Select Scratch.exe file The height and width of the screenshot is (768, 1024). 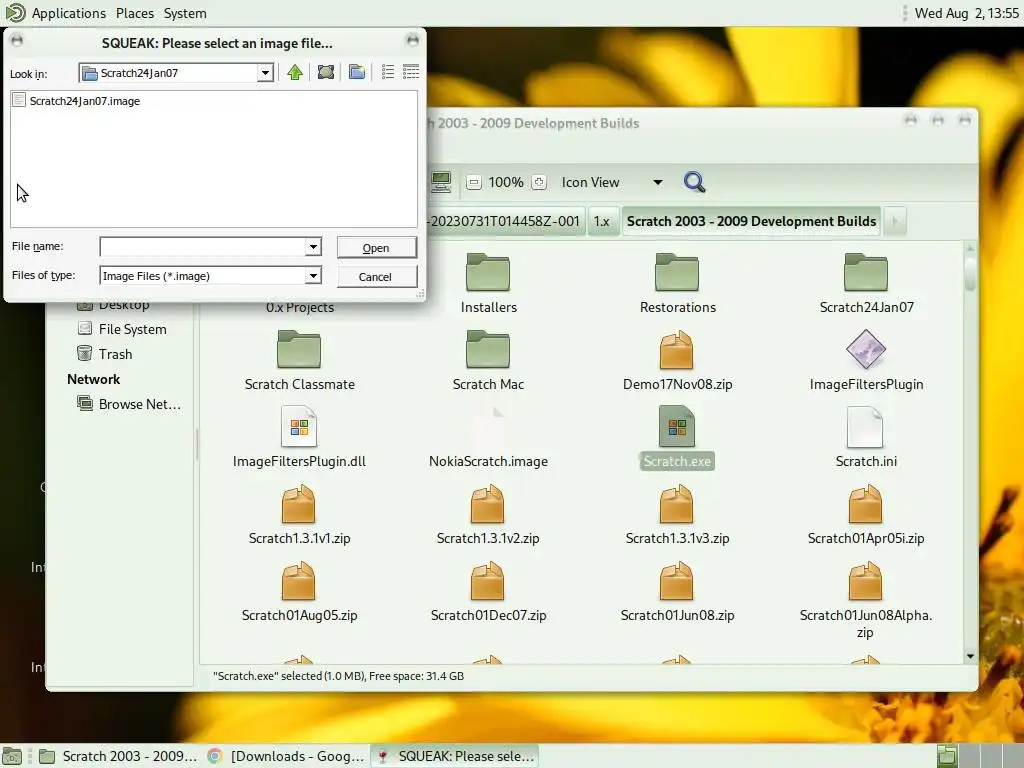[x=677, y=438]
